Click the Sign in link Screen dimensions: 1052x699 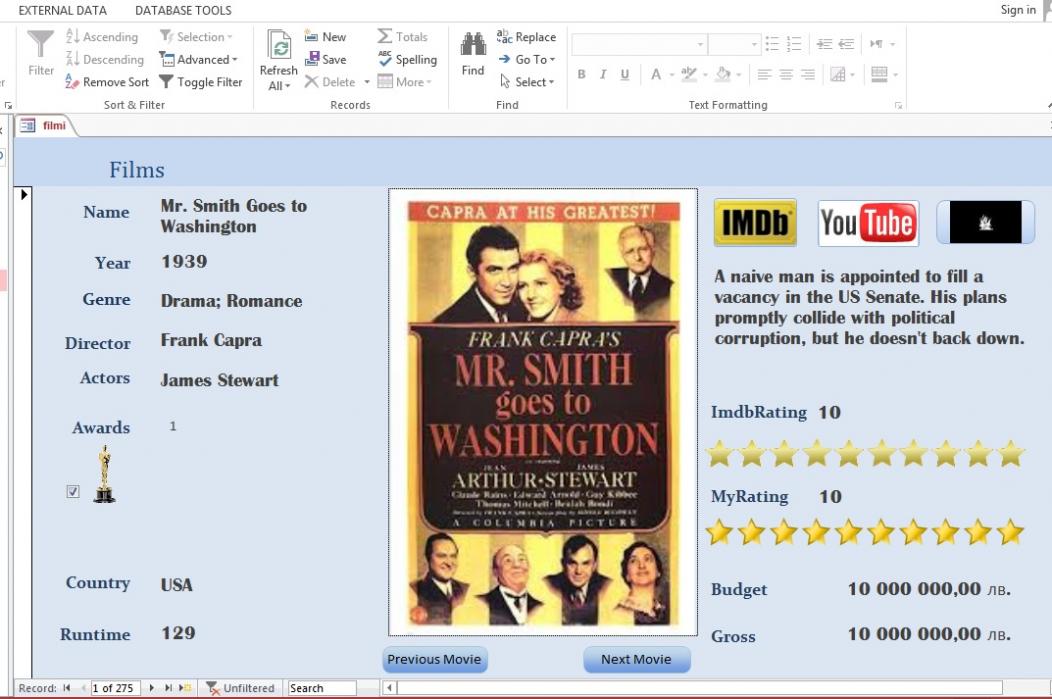tap(1018, 9)
